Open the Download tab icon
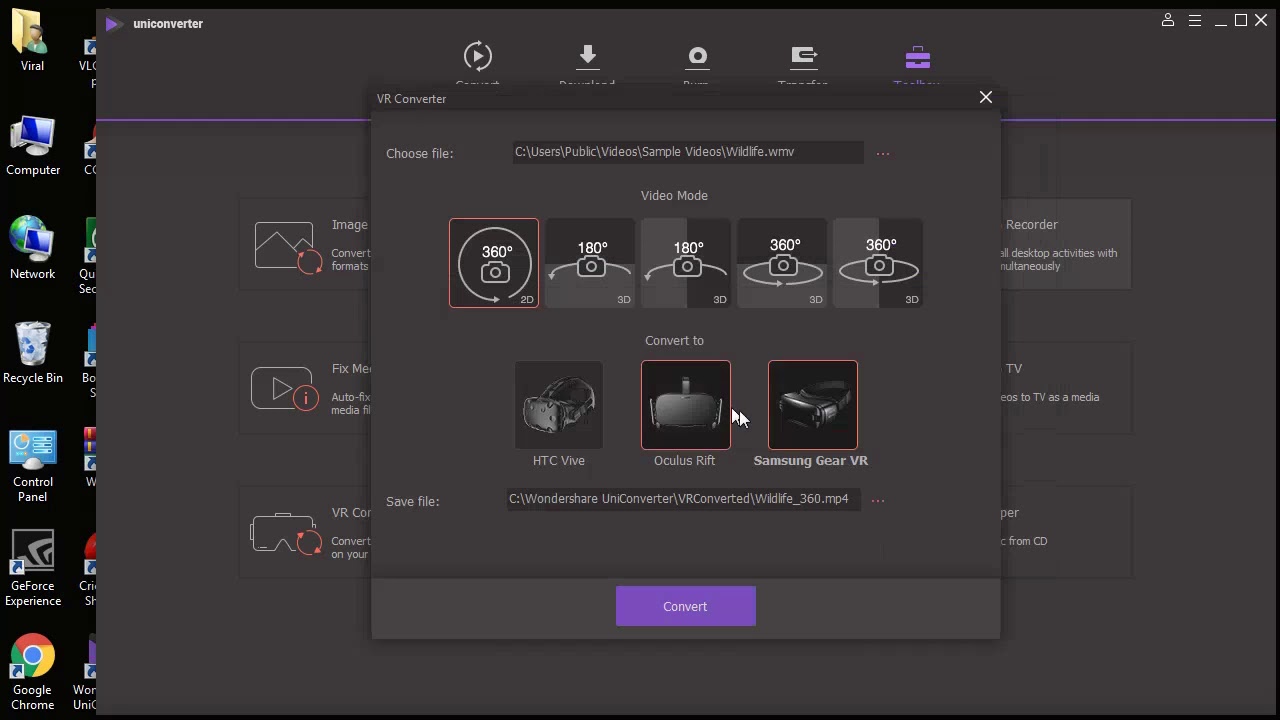The image size is (1280, 720). 587,56
